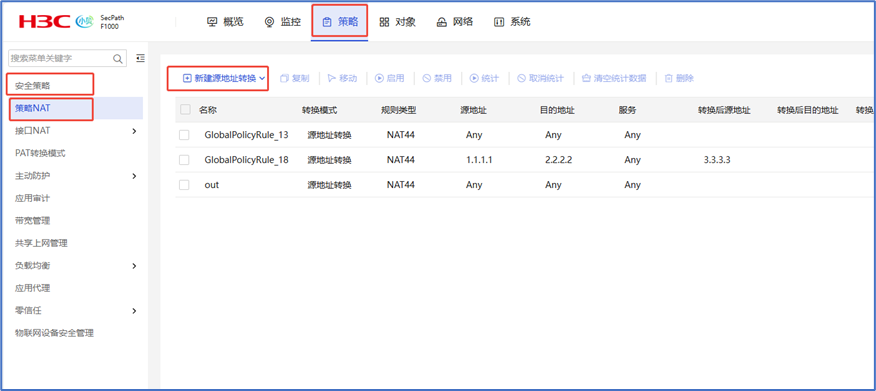Open the 监控 monitoring tab
This screenshot has width=876, height=391.
coord(282,22)
